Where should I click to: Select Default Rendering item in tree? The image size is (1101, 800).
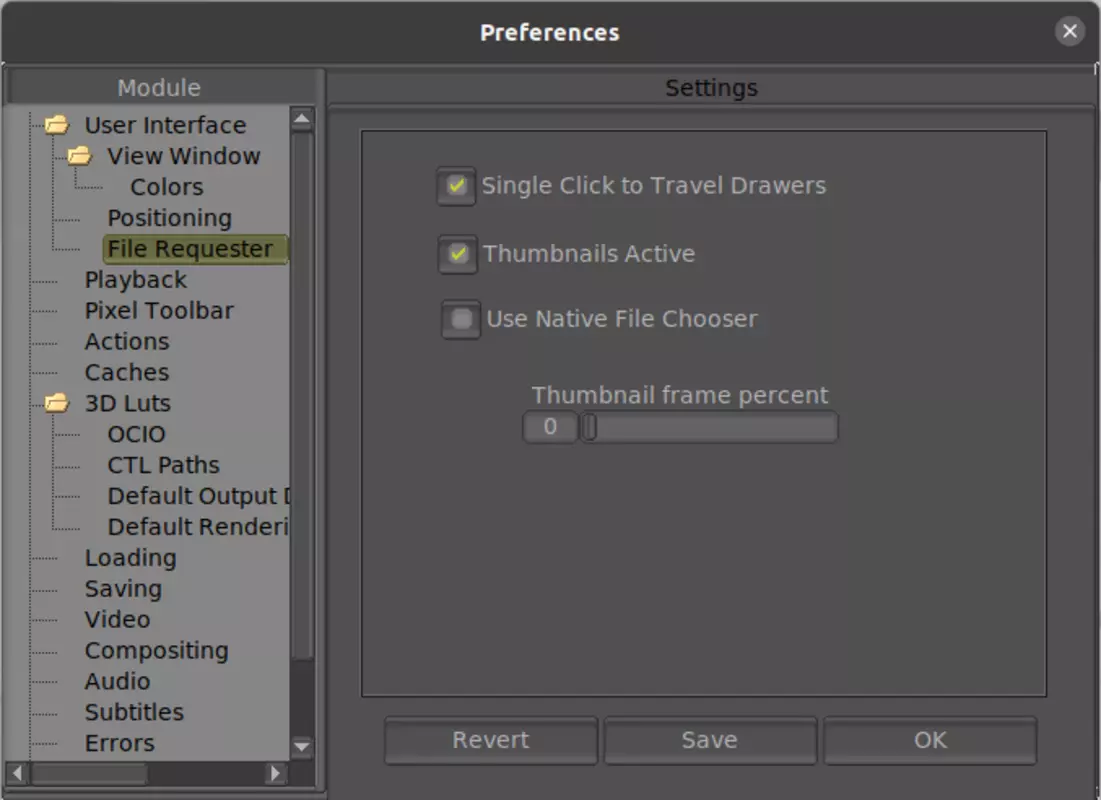point(198,527)
